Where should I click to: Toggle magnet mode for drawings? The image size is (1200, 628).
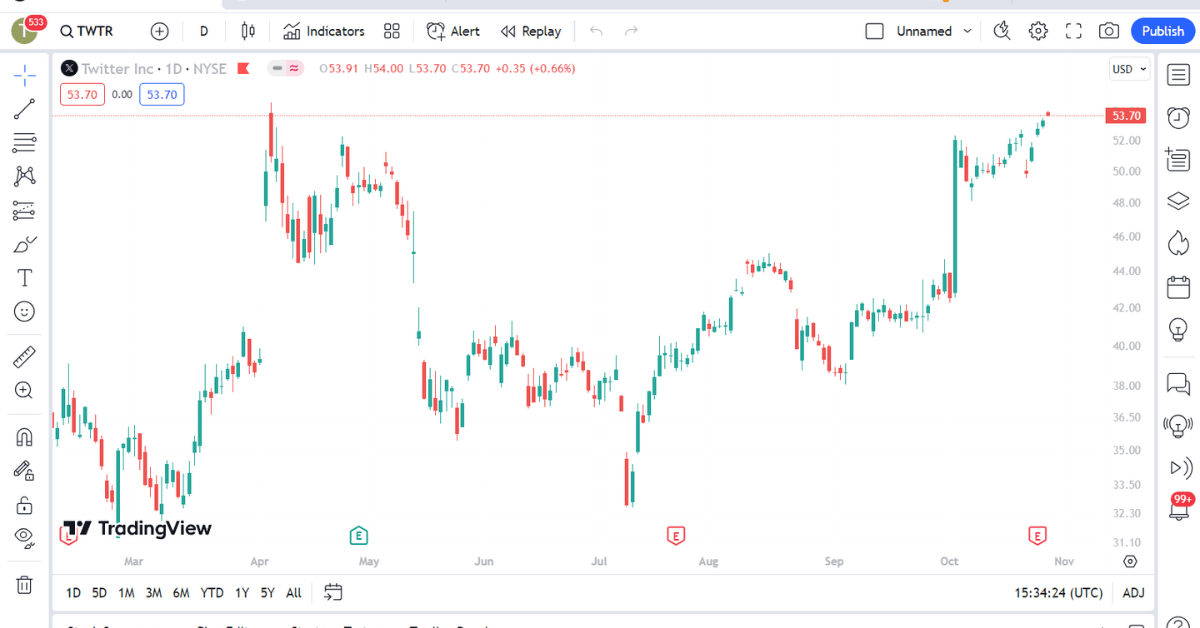[x=24, y=435]
